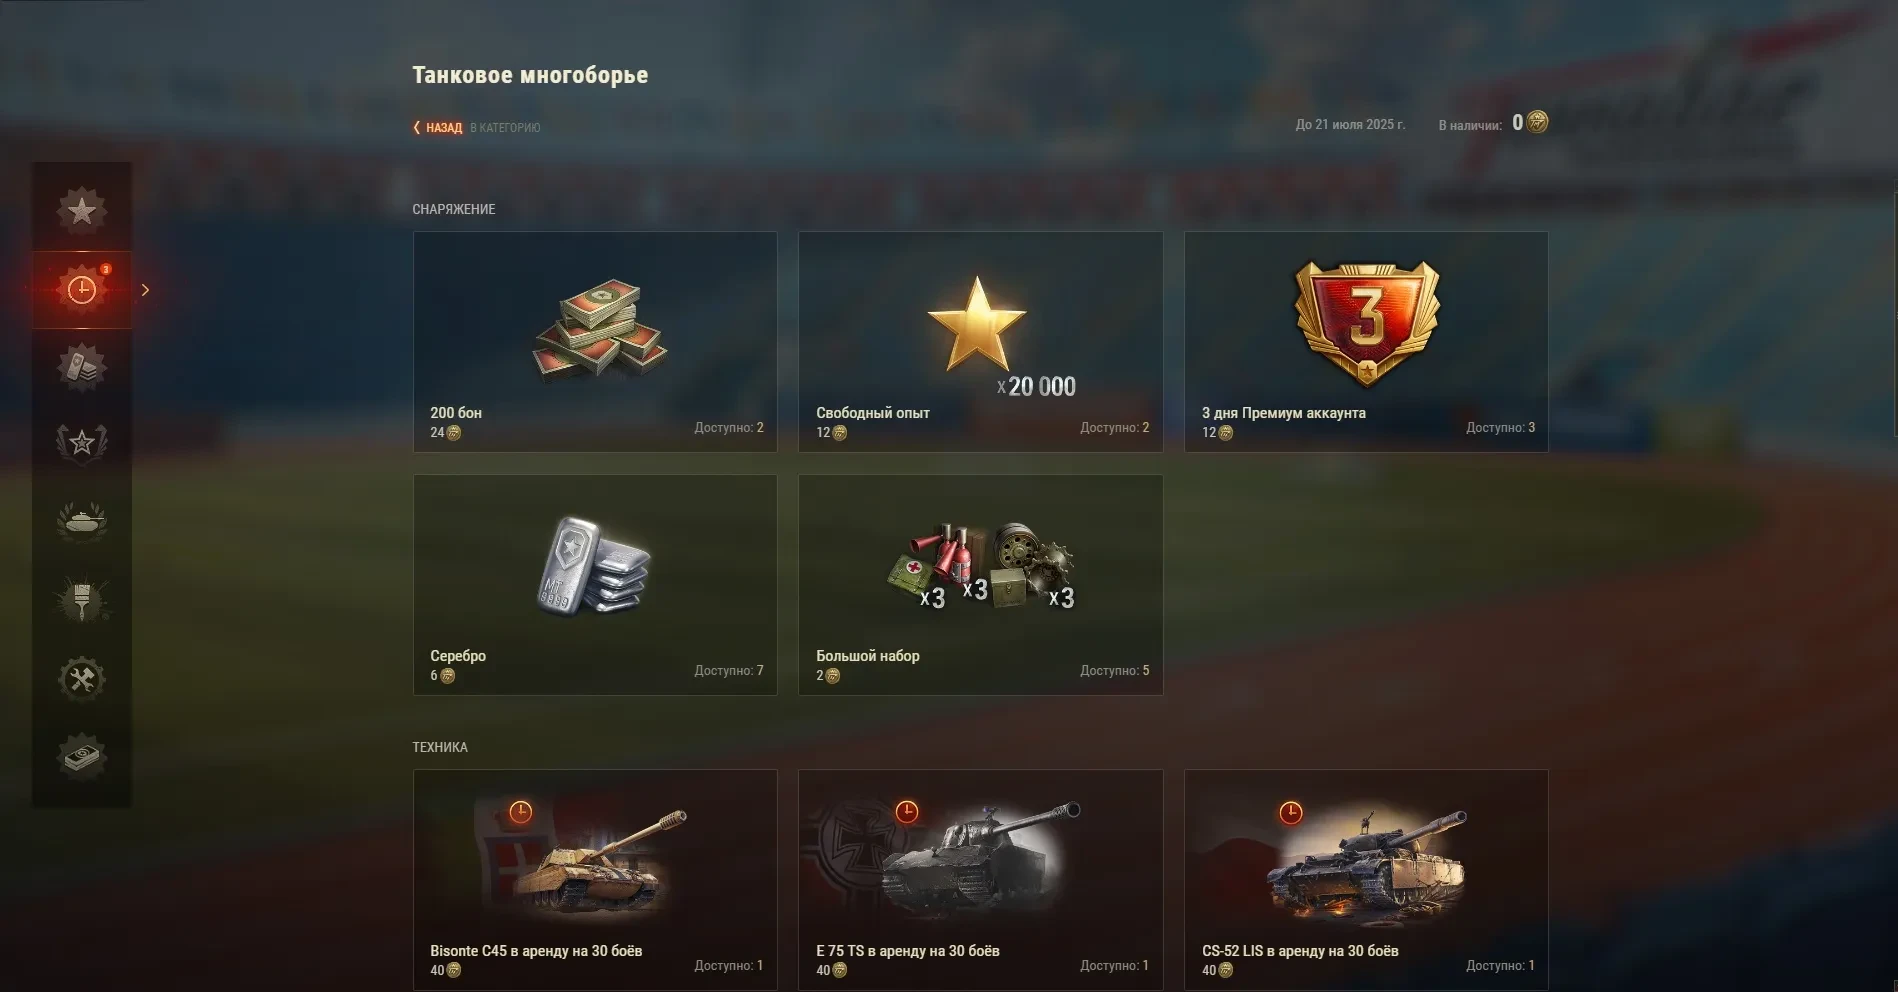The height and width of the screenshot is (992, 1898).
Task: Select the clock limited-time offers sidebar icon
Action: (x=82, y=290)
